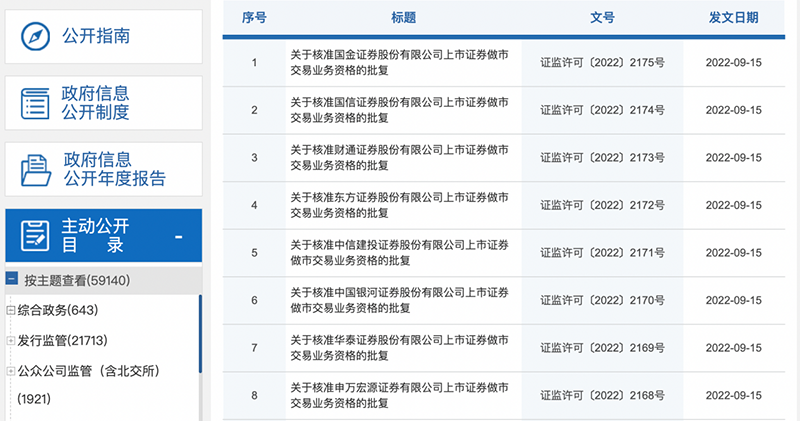Open approval notice for 申万宏源证券 market-making
The height and width of the screenshot is (421, 800).
click(x=399, y=395)
